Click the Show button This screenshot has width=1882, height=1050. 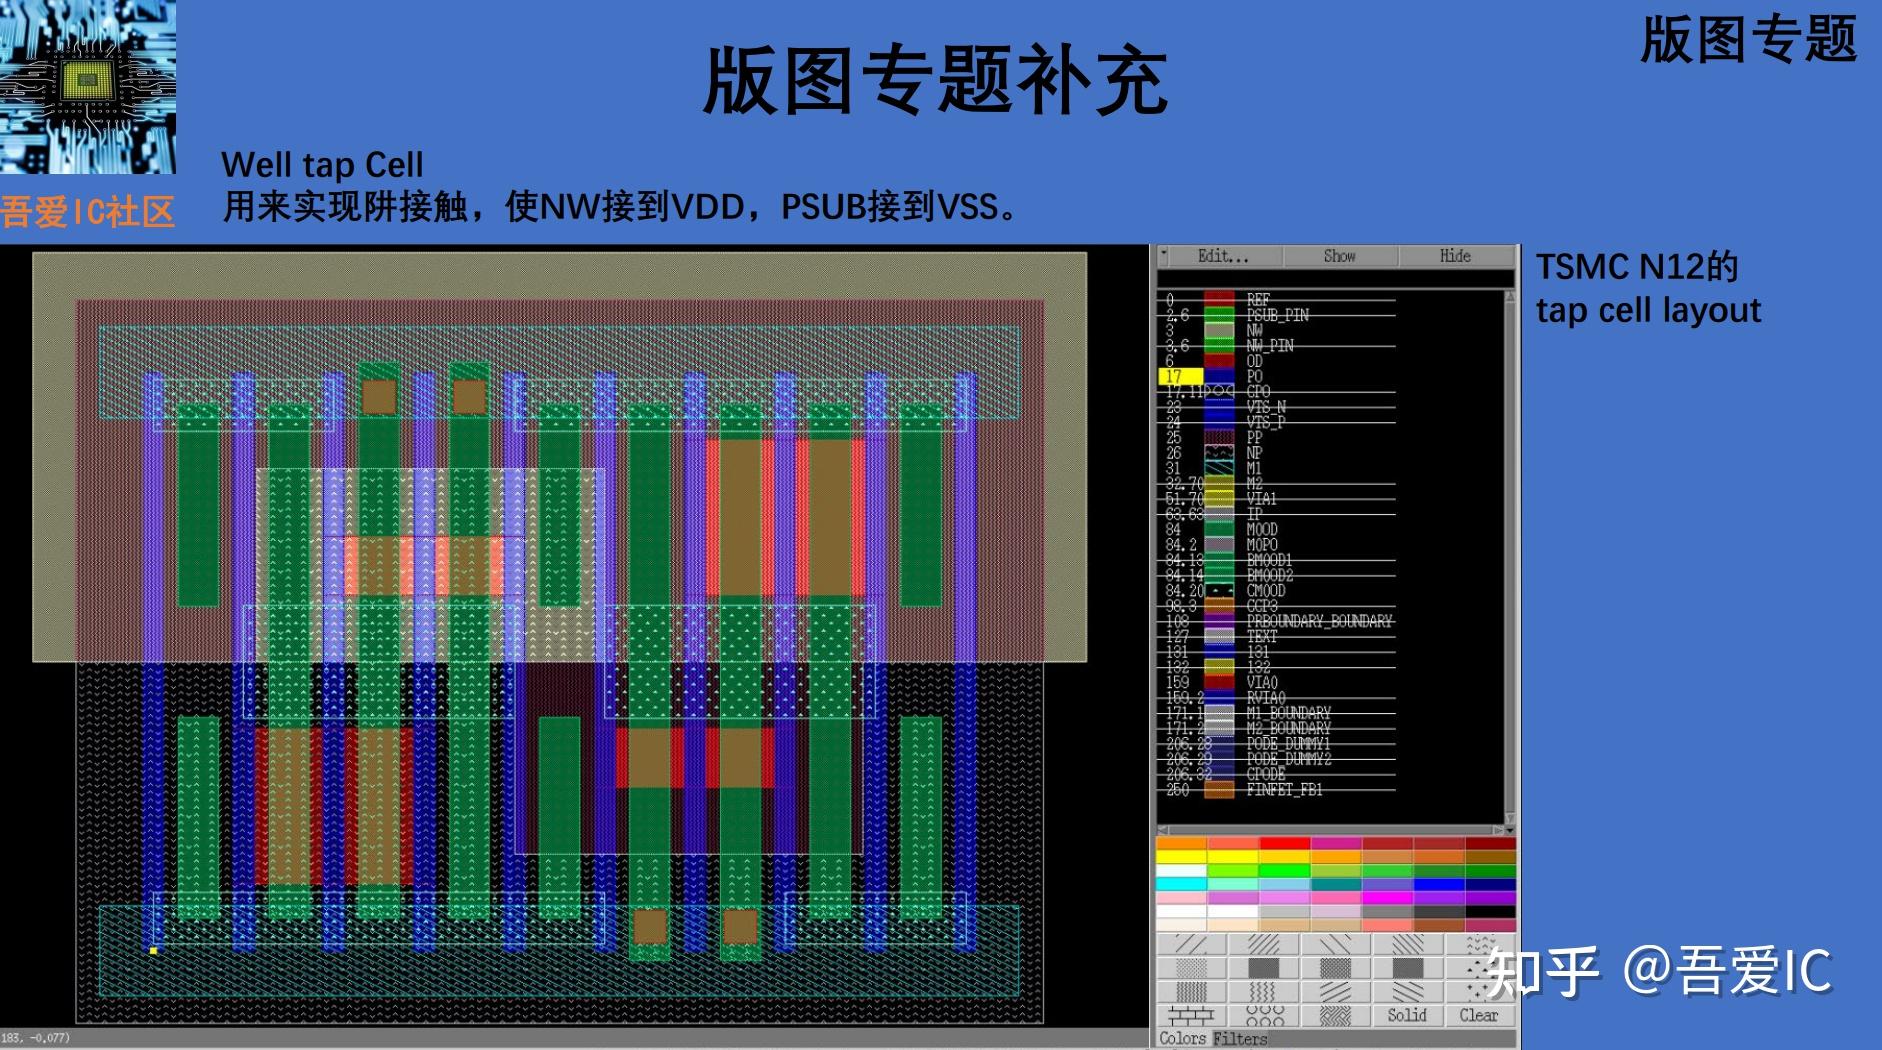point(1340,256)
